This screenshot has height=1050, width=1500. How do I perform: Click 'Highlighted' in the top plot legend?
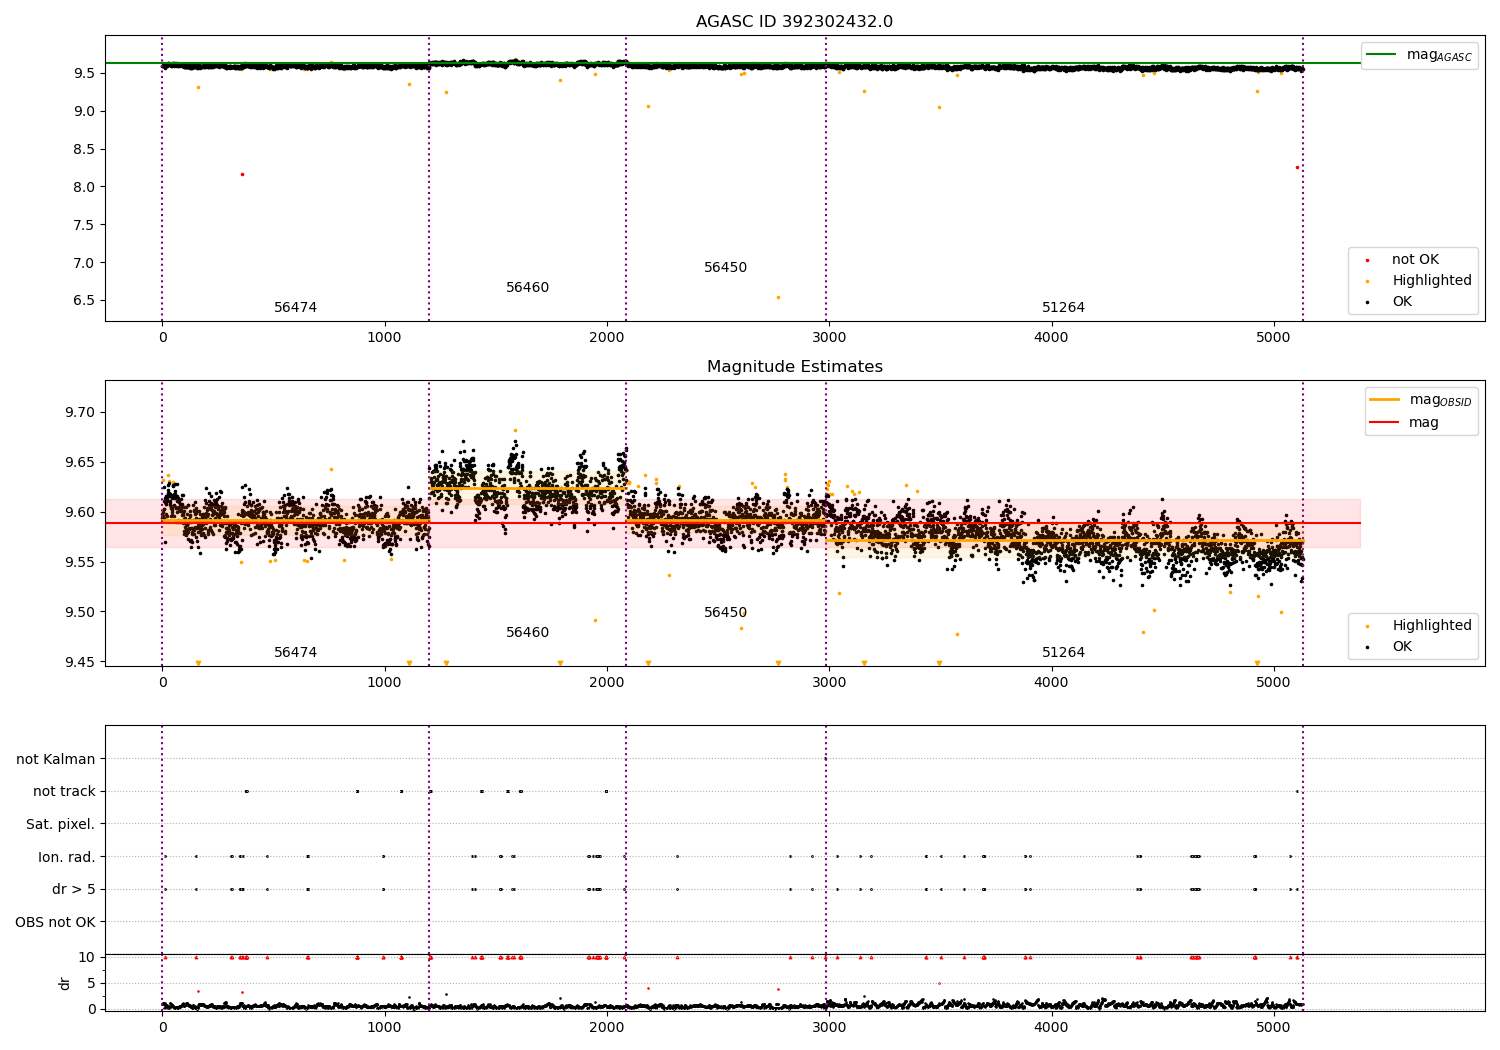pyautogui.click(x=1431, y=281)
